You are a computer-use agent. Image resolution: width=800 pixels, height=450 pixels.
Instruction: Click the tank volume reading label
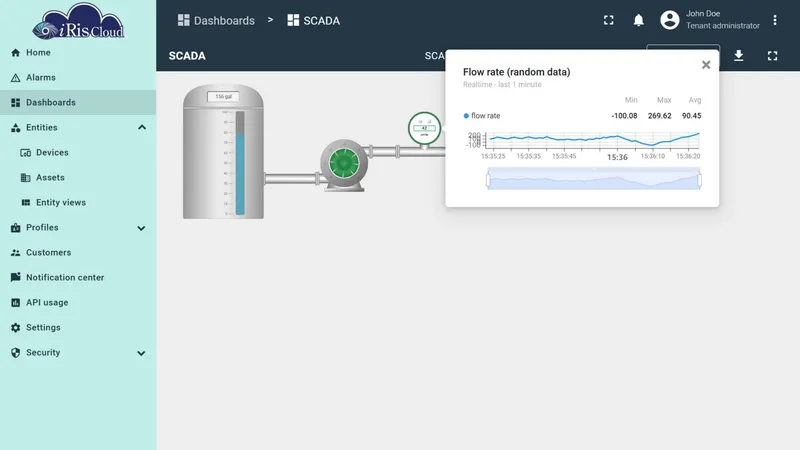click(x=223, y=96)
